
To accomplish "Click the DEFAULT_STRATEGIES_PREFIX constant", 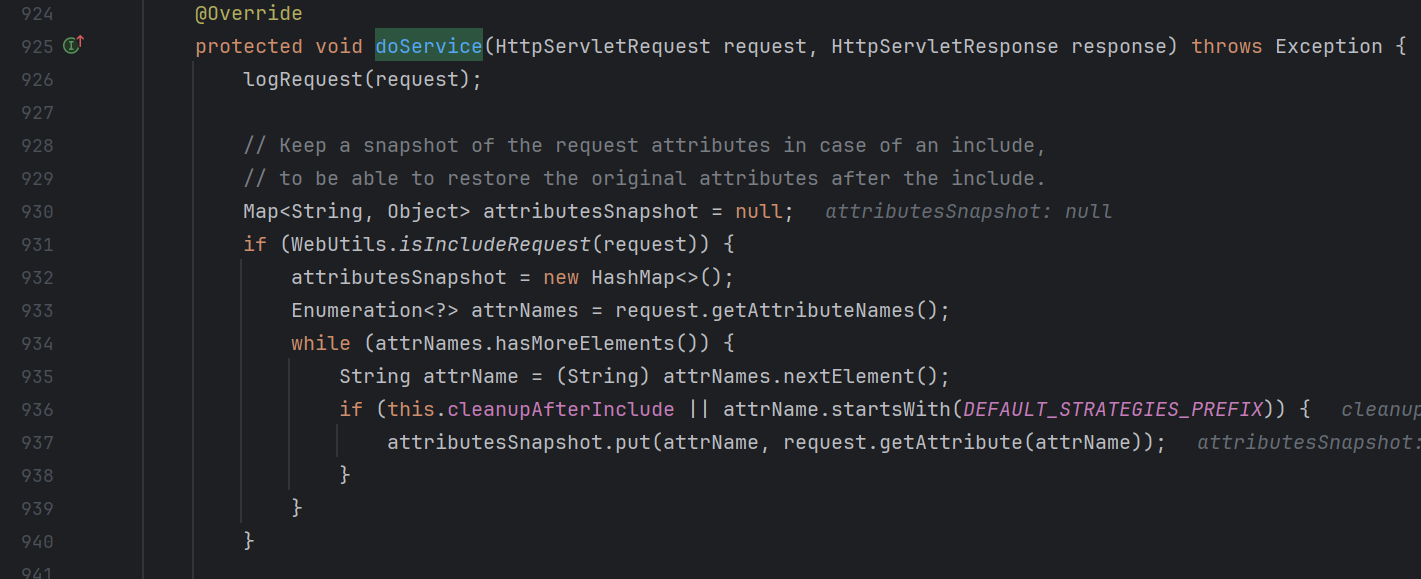I will coord(1113,409).
